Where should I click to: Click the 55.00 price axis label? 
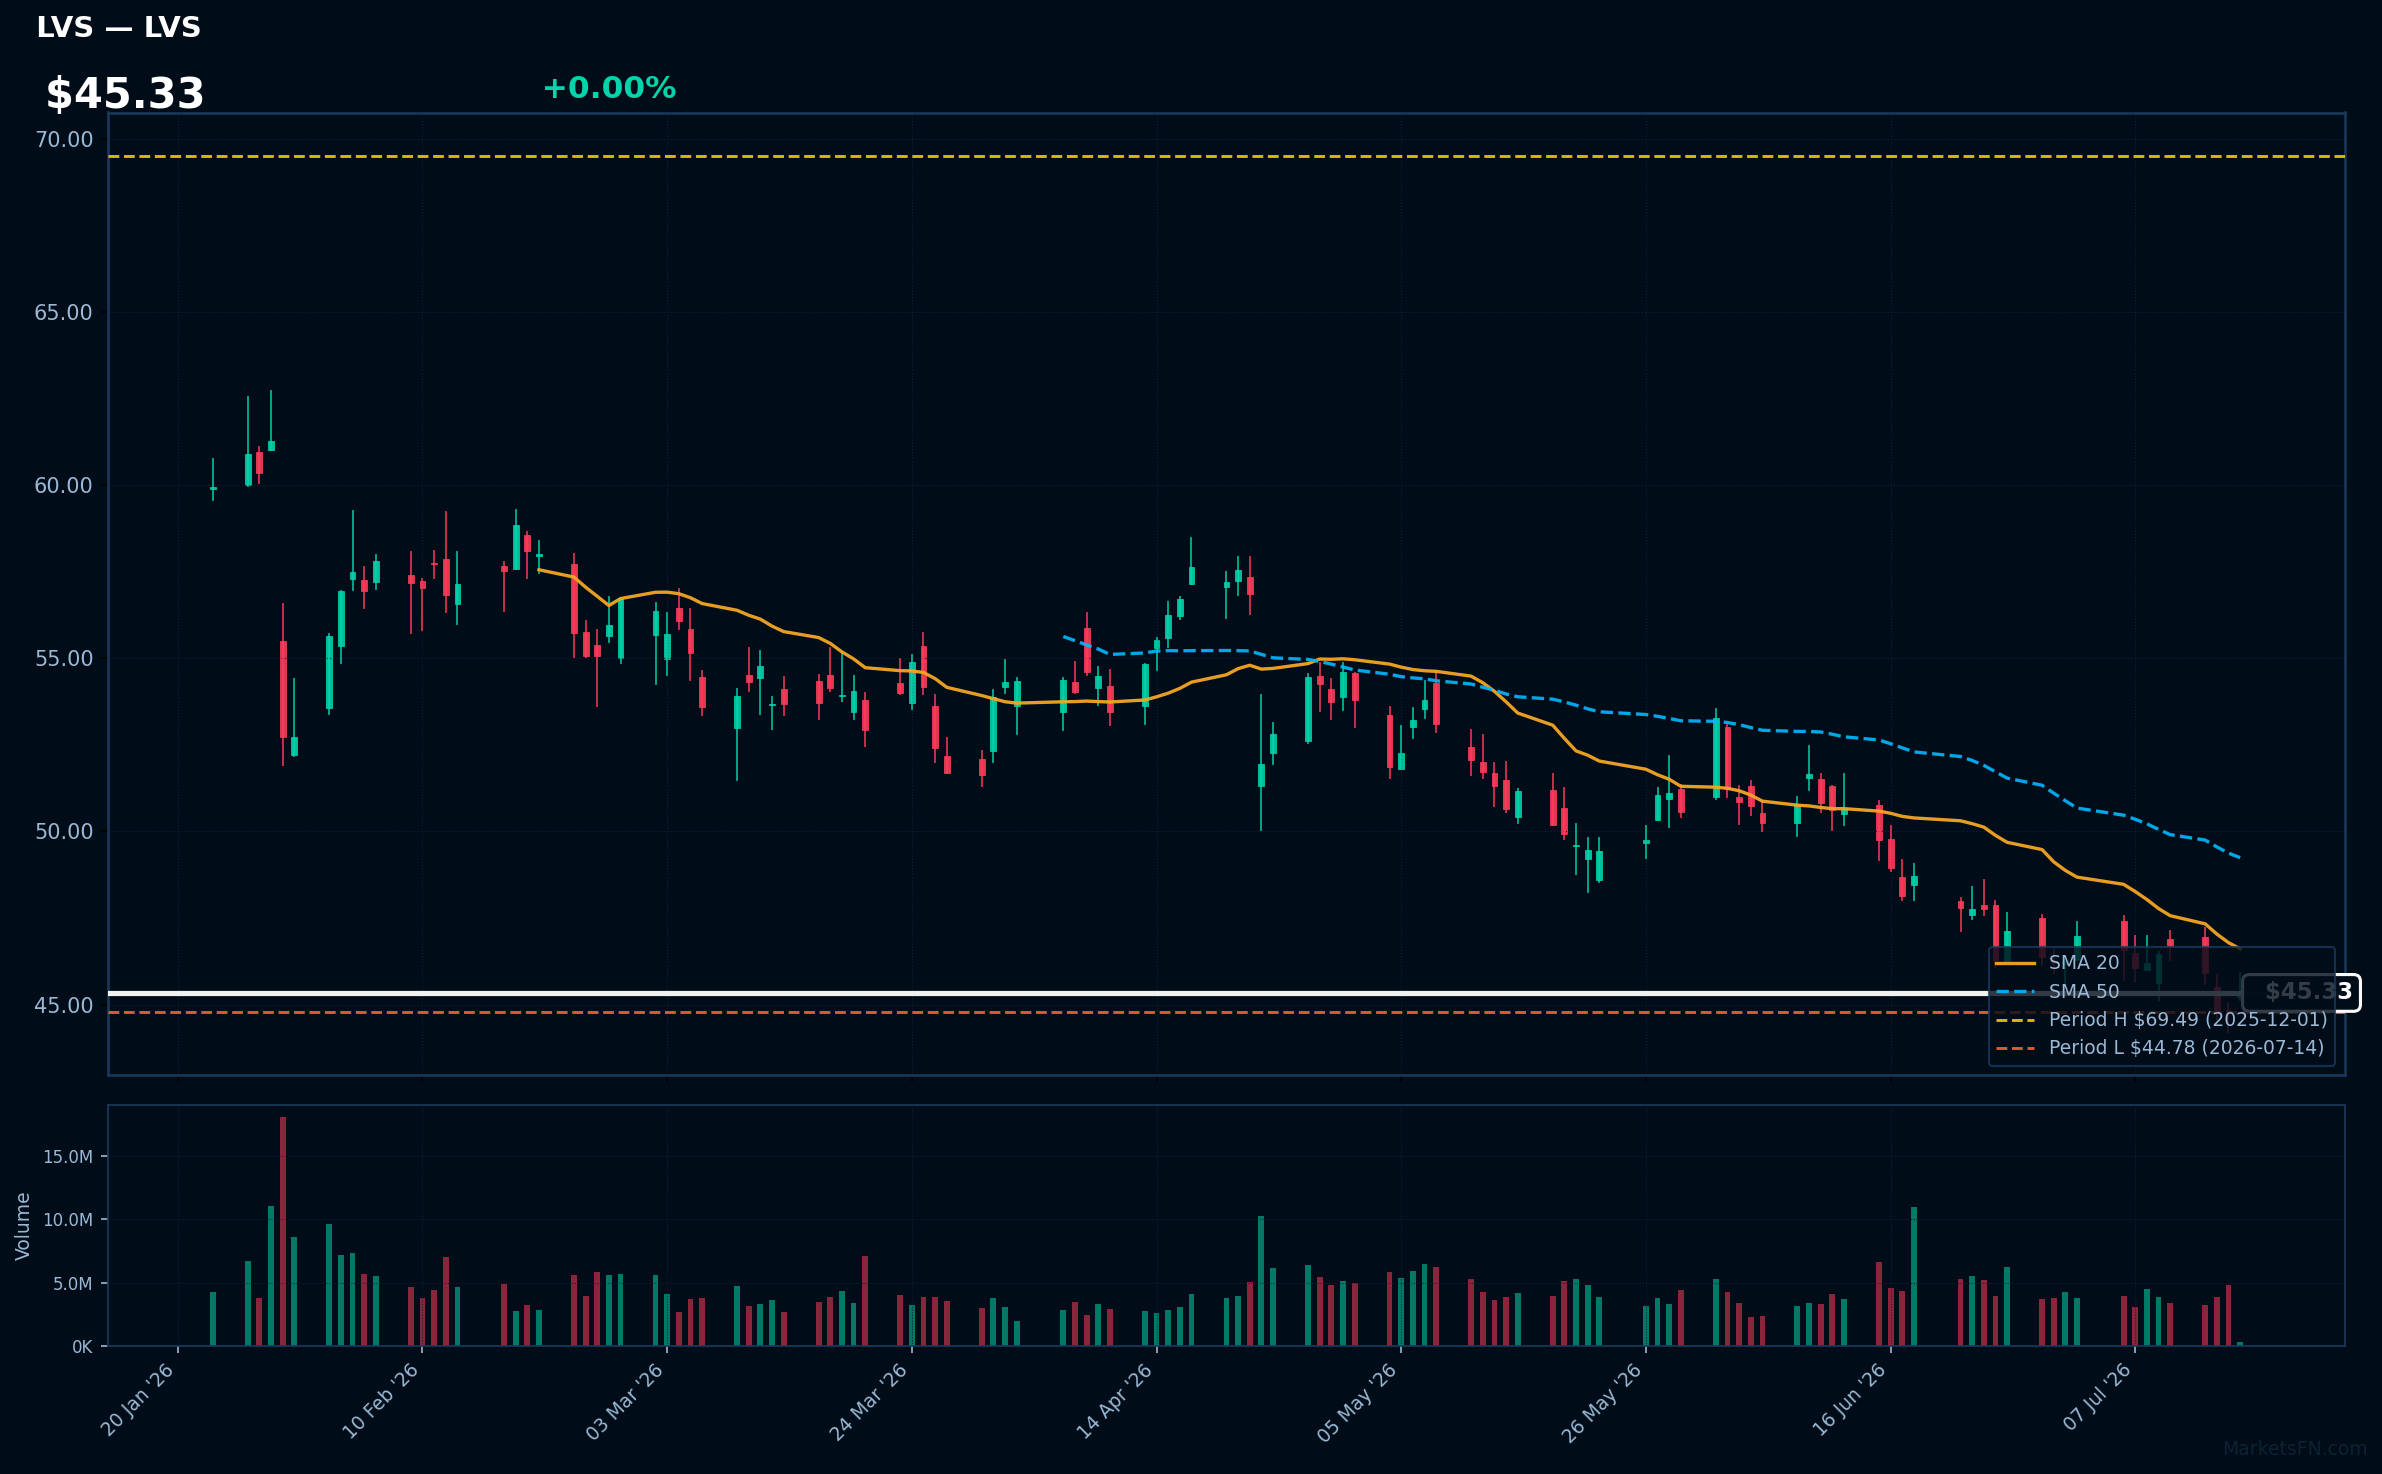[x=64, y=658]
